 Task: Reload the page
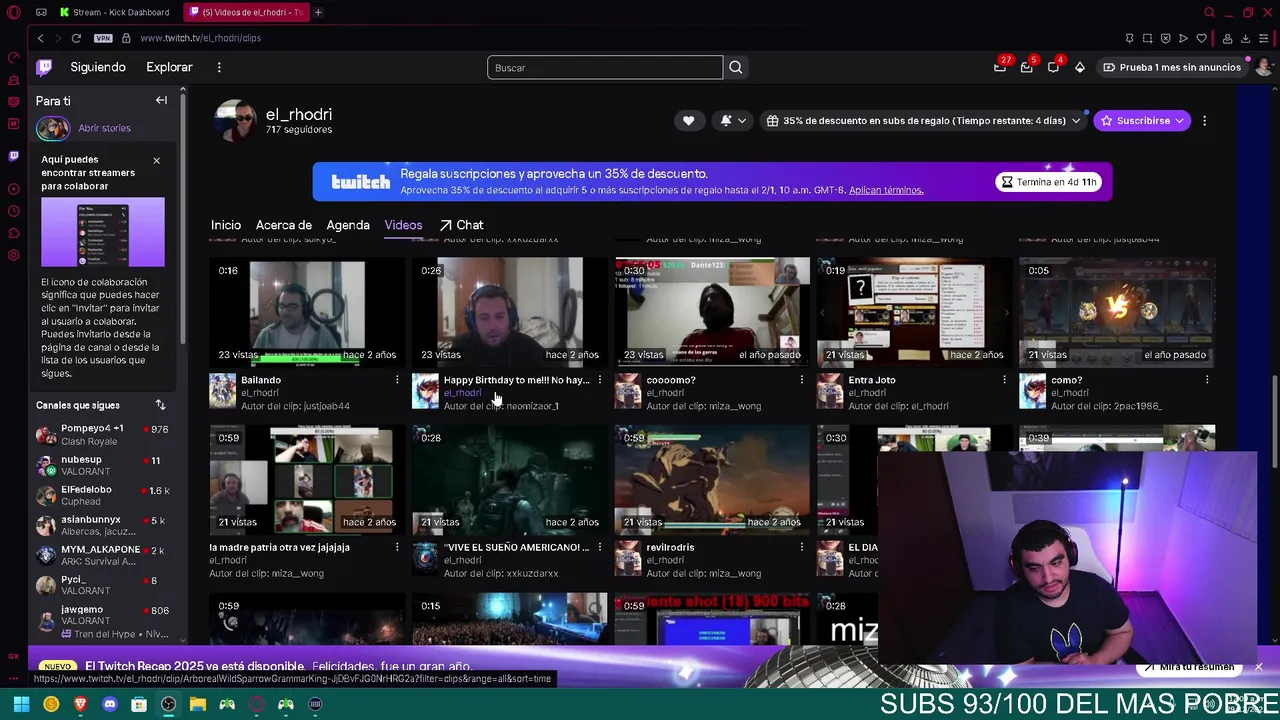pyautogui.click(x=76, y=38)
